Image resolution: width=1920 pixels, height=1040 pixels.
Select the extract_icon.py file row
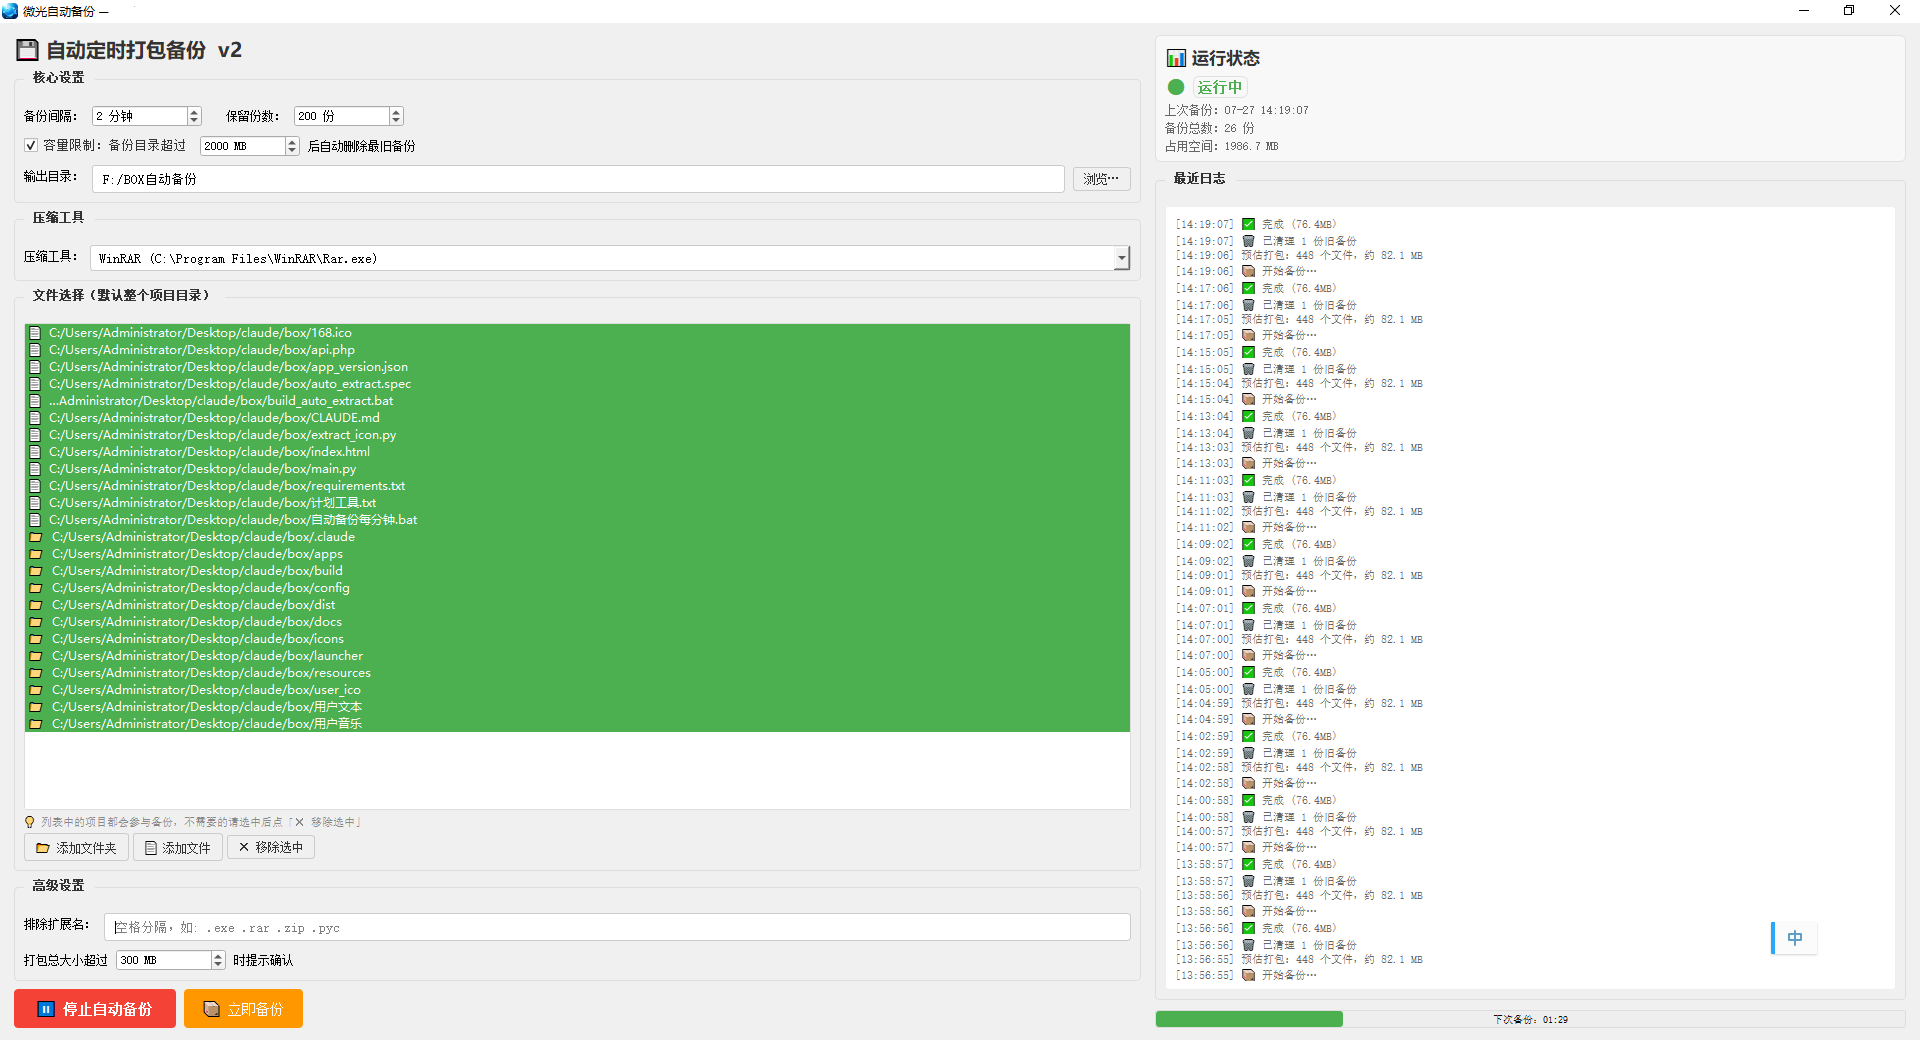coord(577,435)
